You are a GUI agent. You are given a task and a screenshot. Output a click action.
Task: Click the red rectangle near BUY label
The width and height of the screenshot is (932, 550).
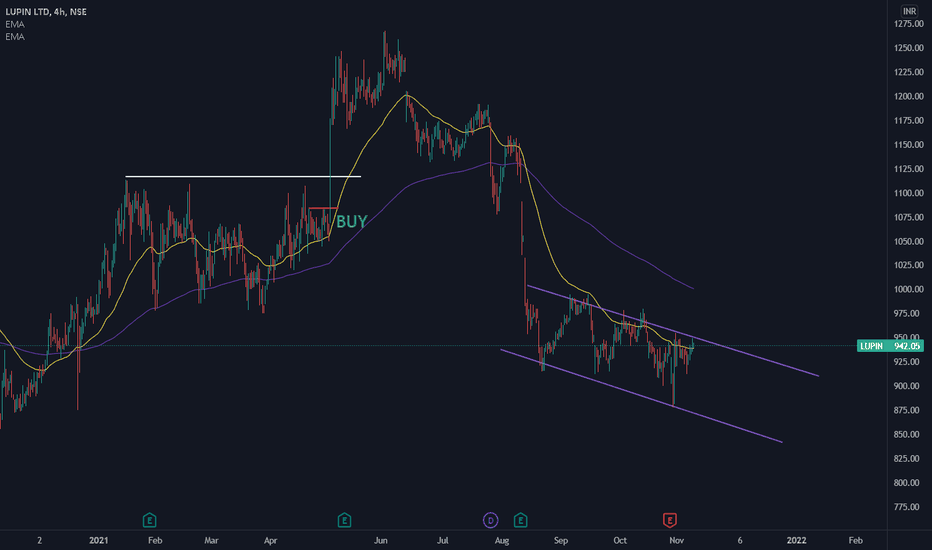coord(323,208)
